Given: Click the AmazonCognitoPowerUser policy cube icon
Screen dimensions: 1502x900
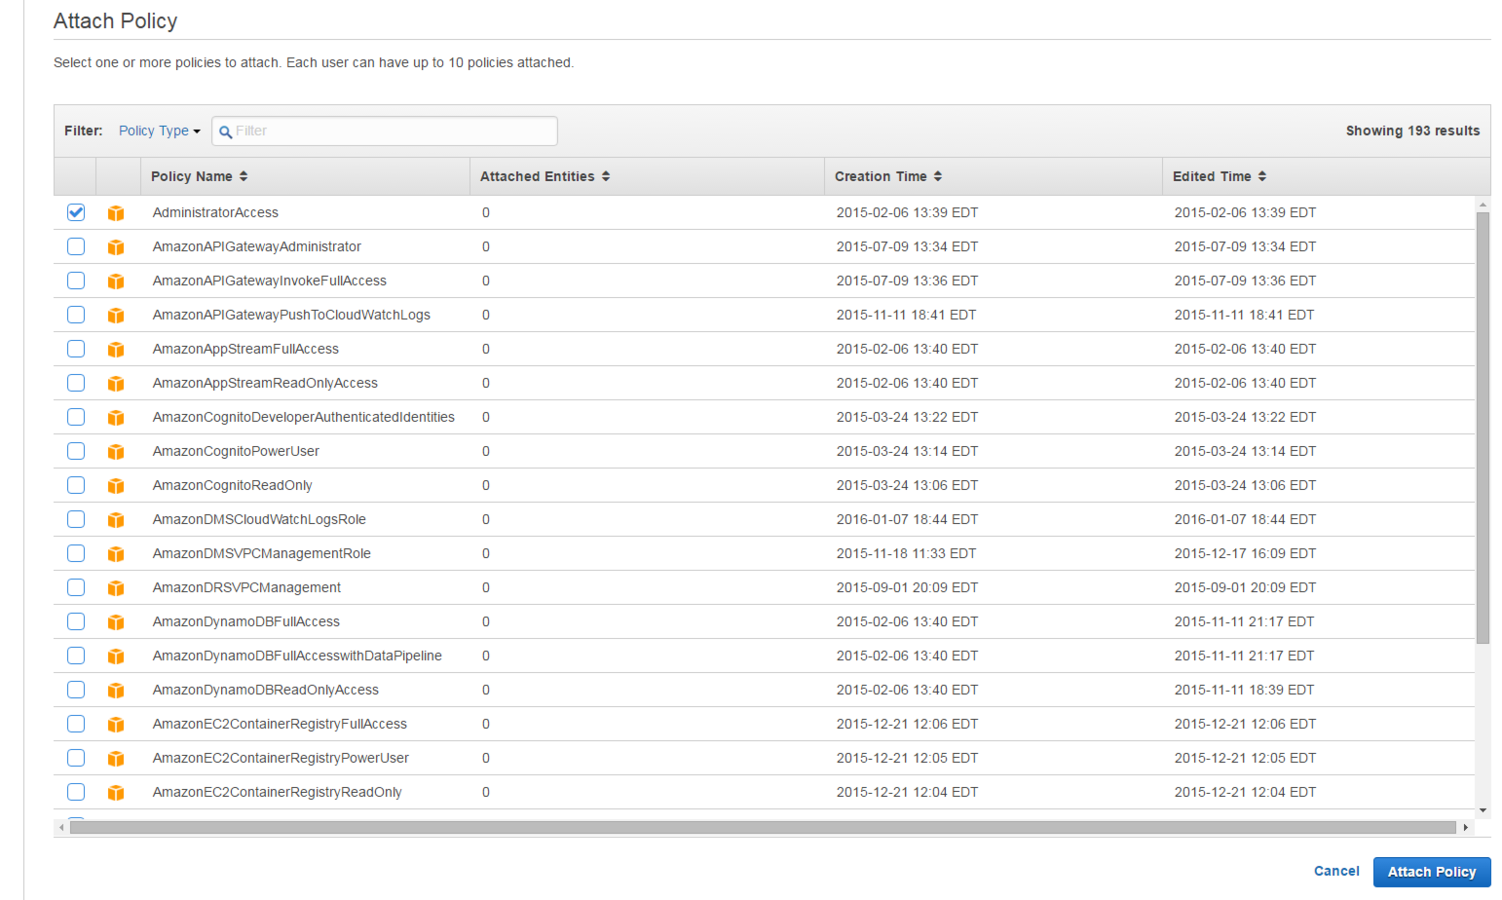Looking at the screenshot, I should pyautogui.click(x=116, y=451).
